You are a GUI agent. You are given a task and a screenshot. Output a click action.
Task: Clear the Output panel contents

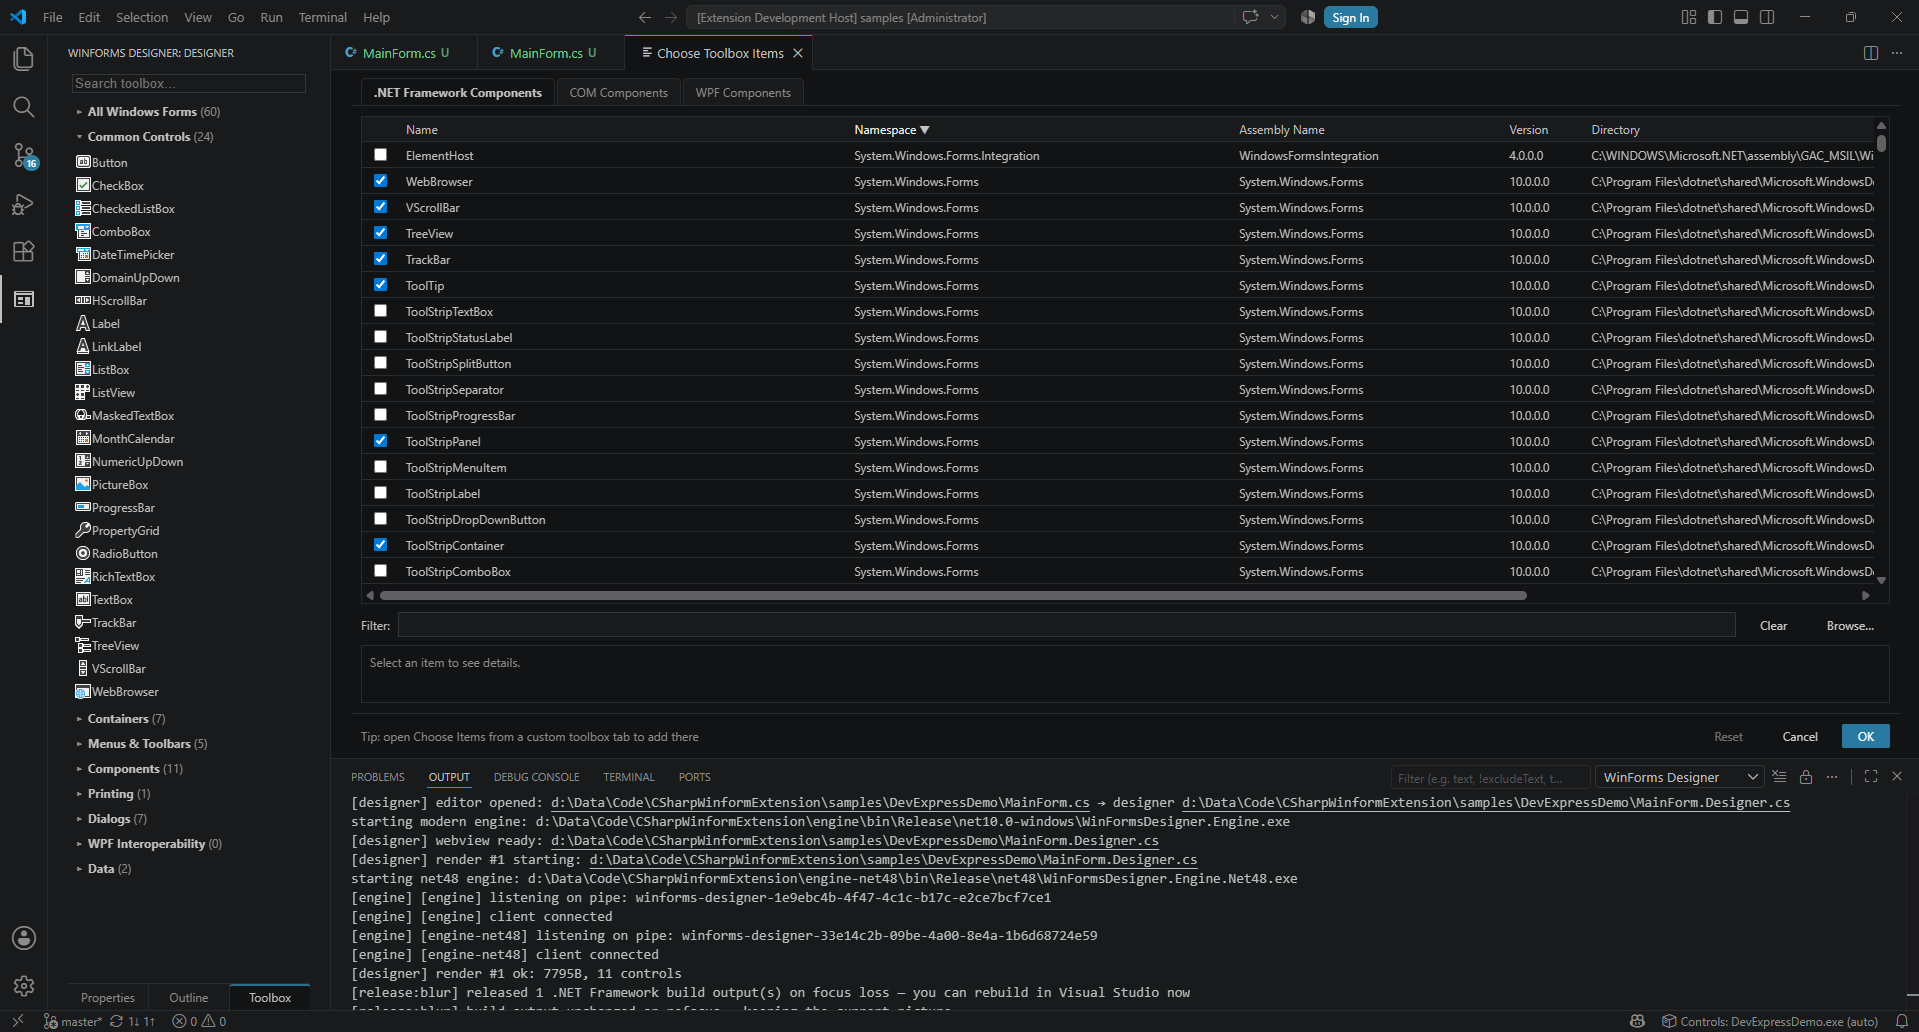point(1779,777)
